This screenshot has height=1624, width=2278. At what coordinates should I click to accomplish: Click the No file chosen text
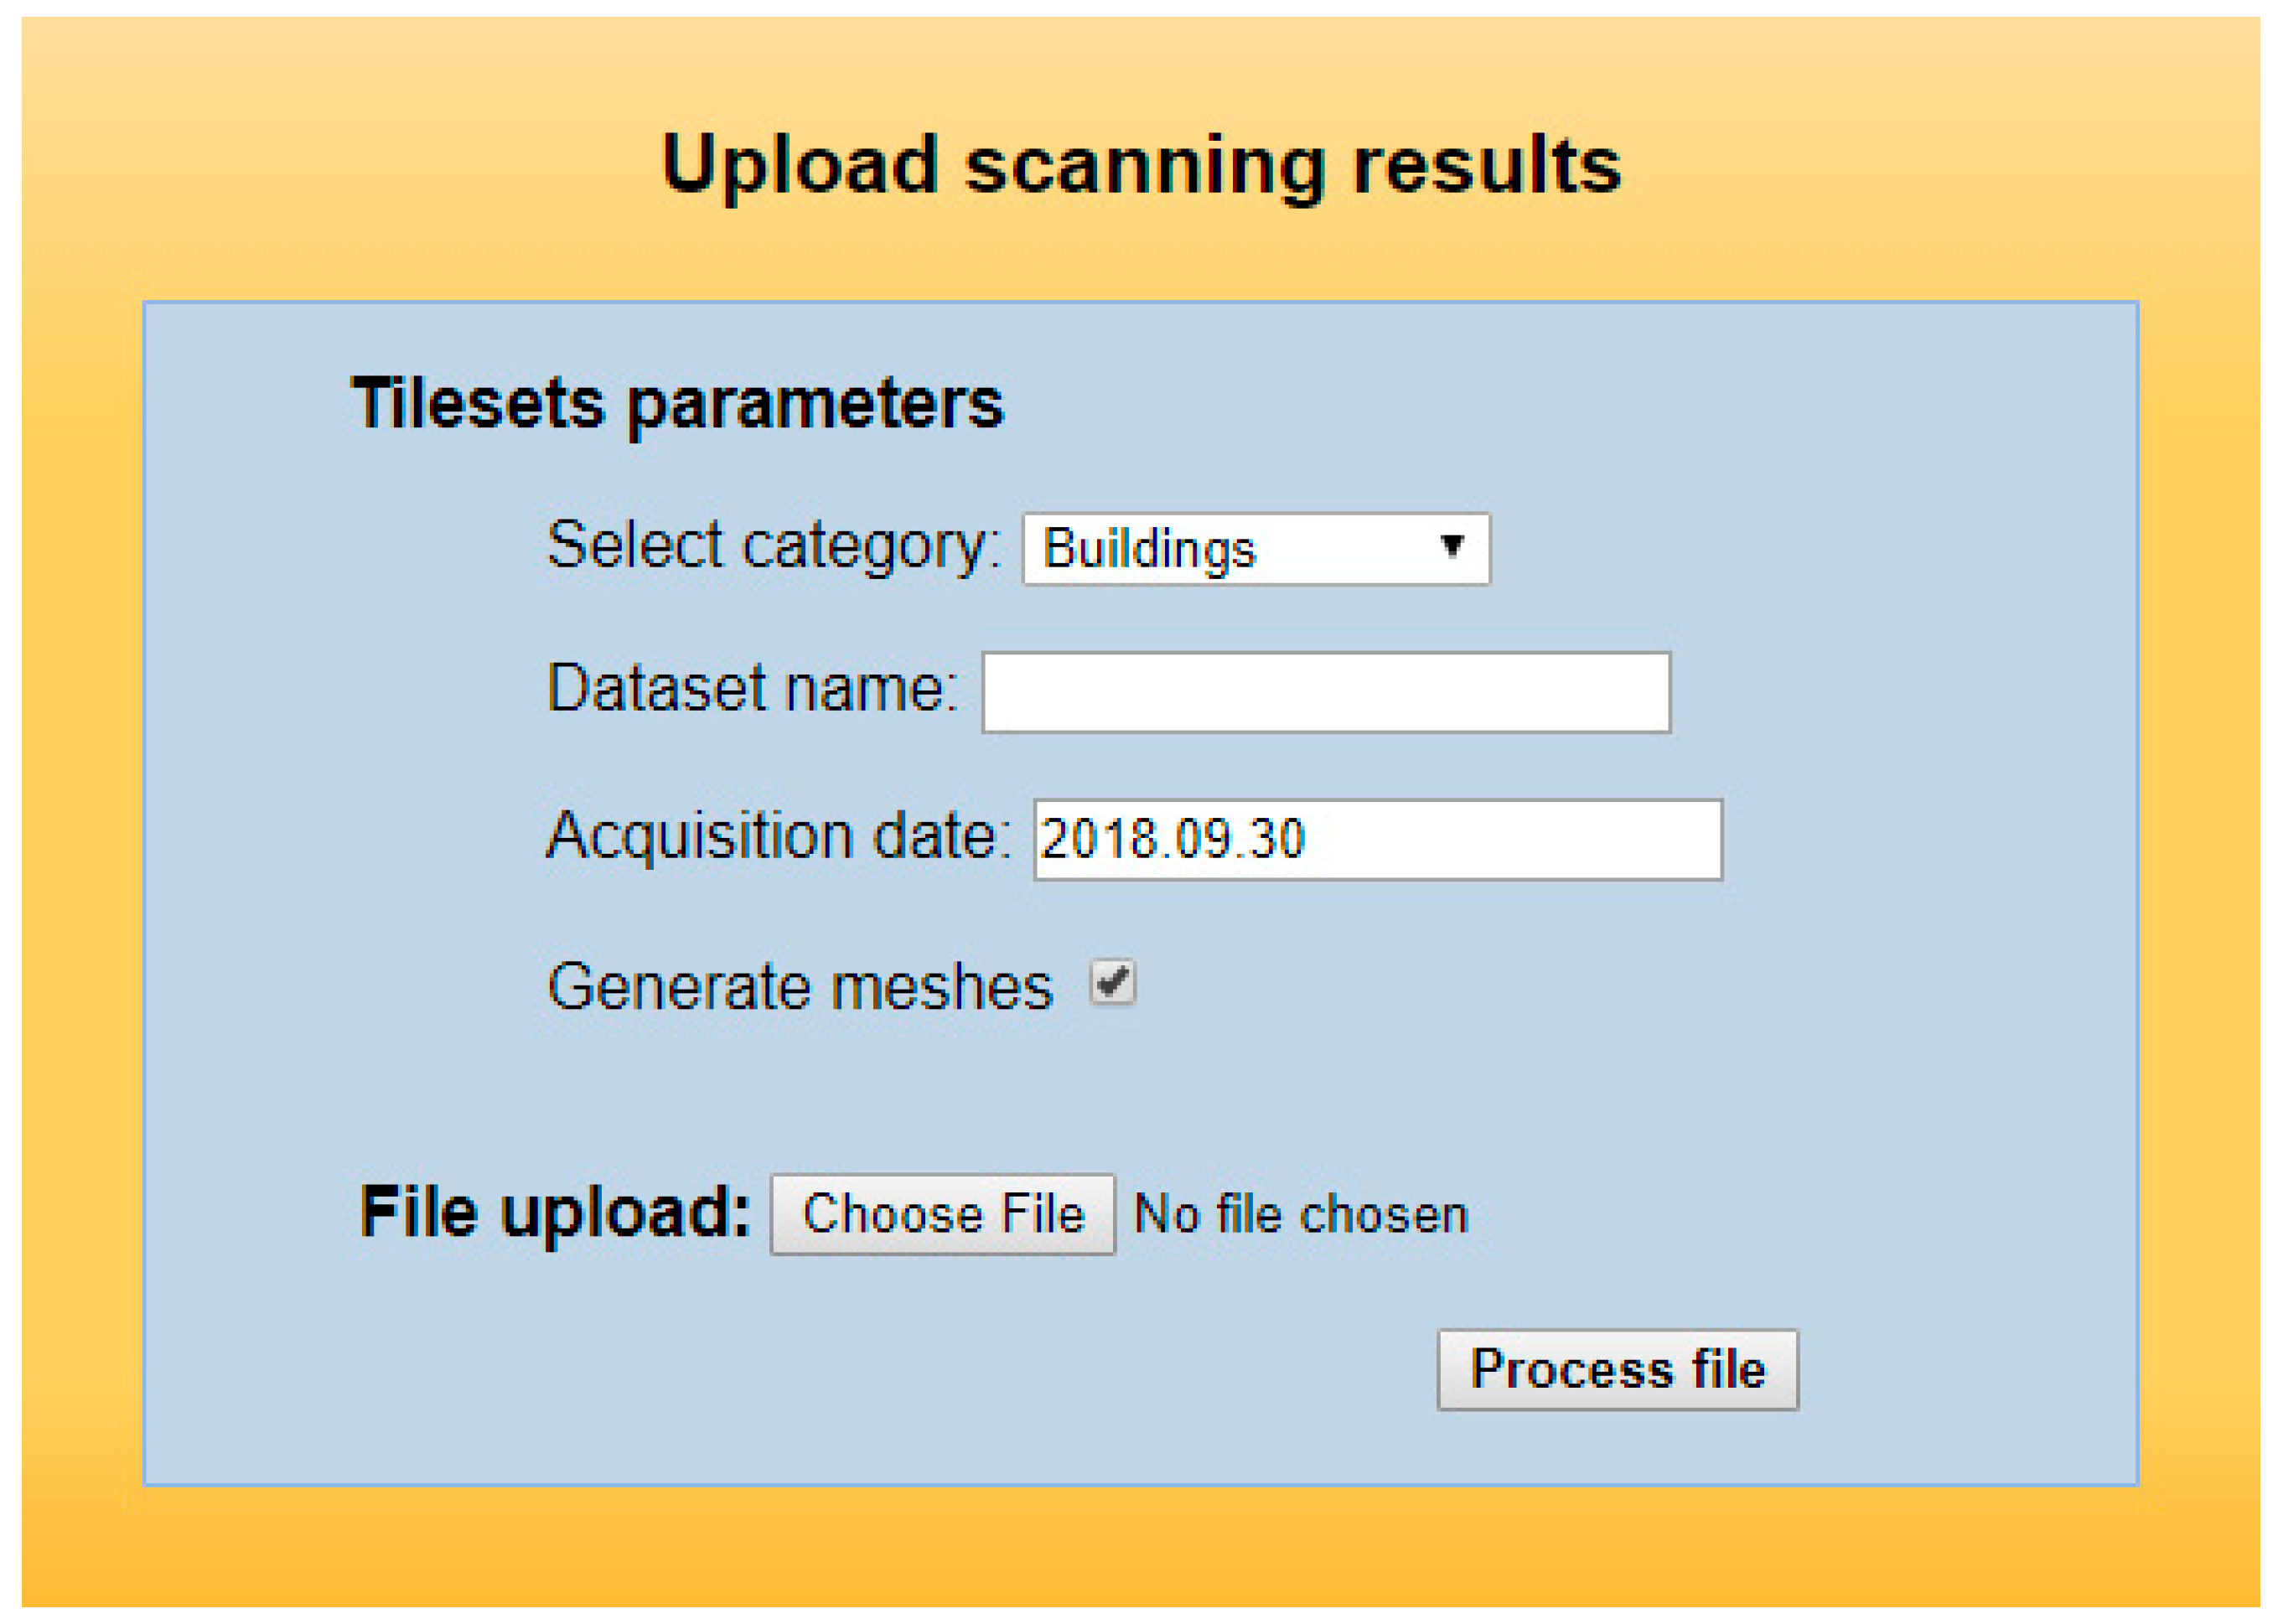coord(1300,1215)
